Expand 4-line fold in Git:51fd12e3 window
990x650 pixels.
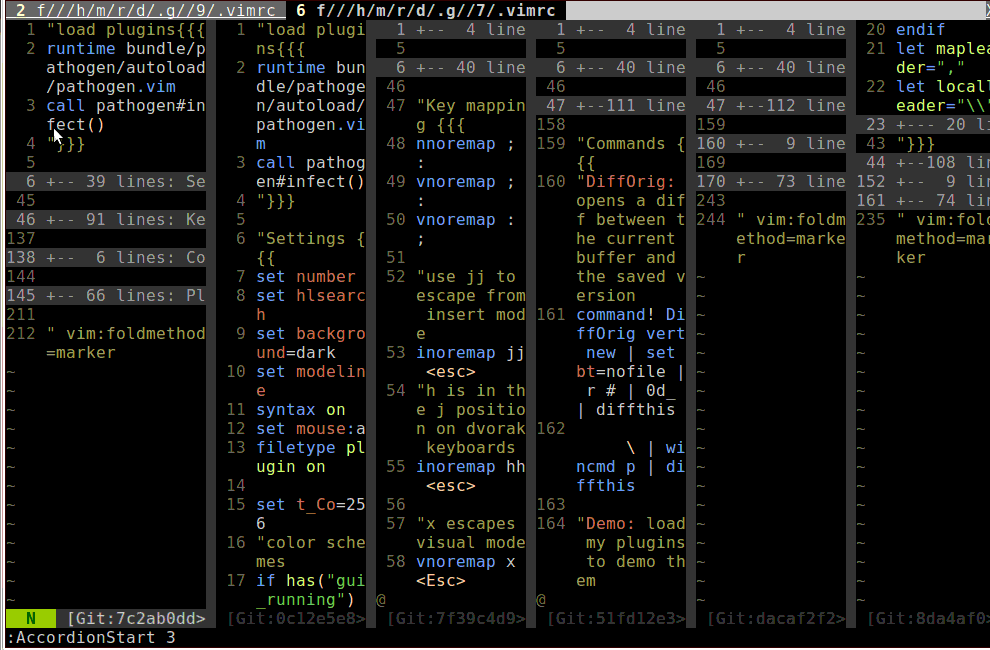point(611,30)
